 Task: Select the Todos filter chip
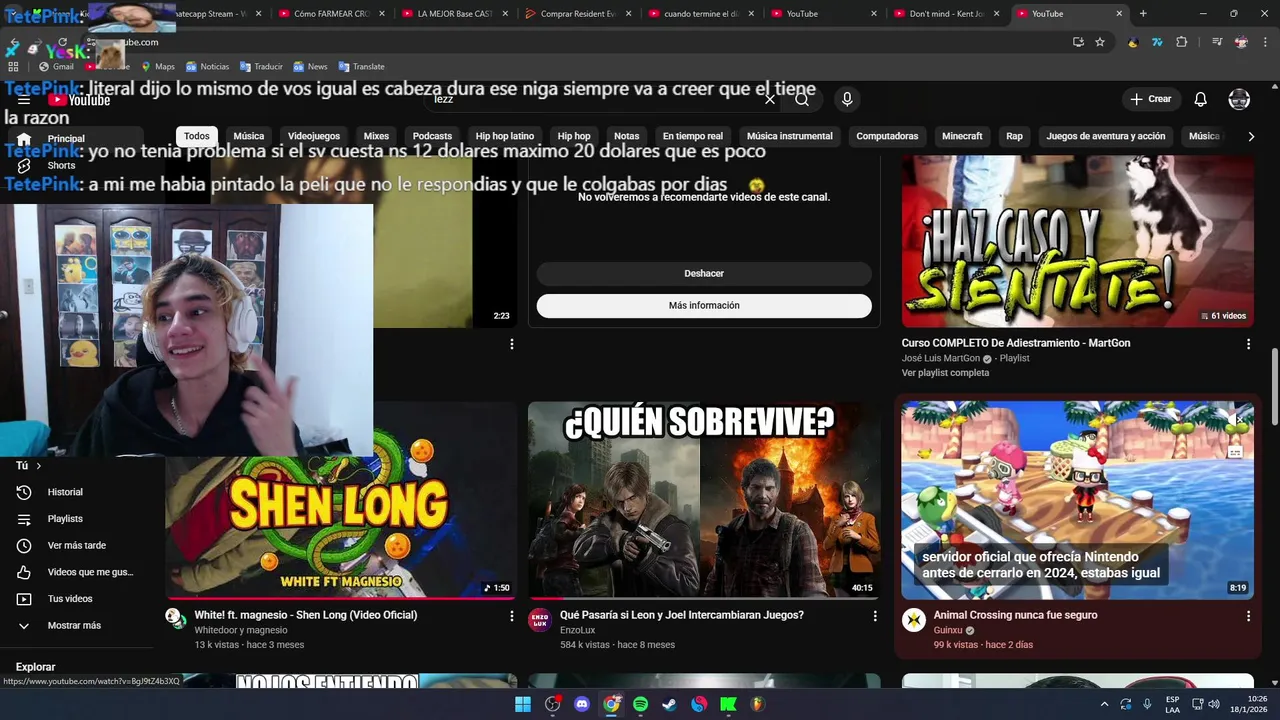197,136
